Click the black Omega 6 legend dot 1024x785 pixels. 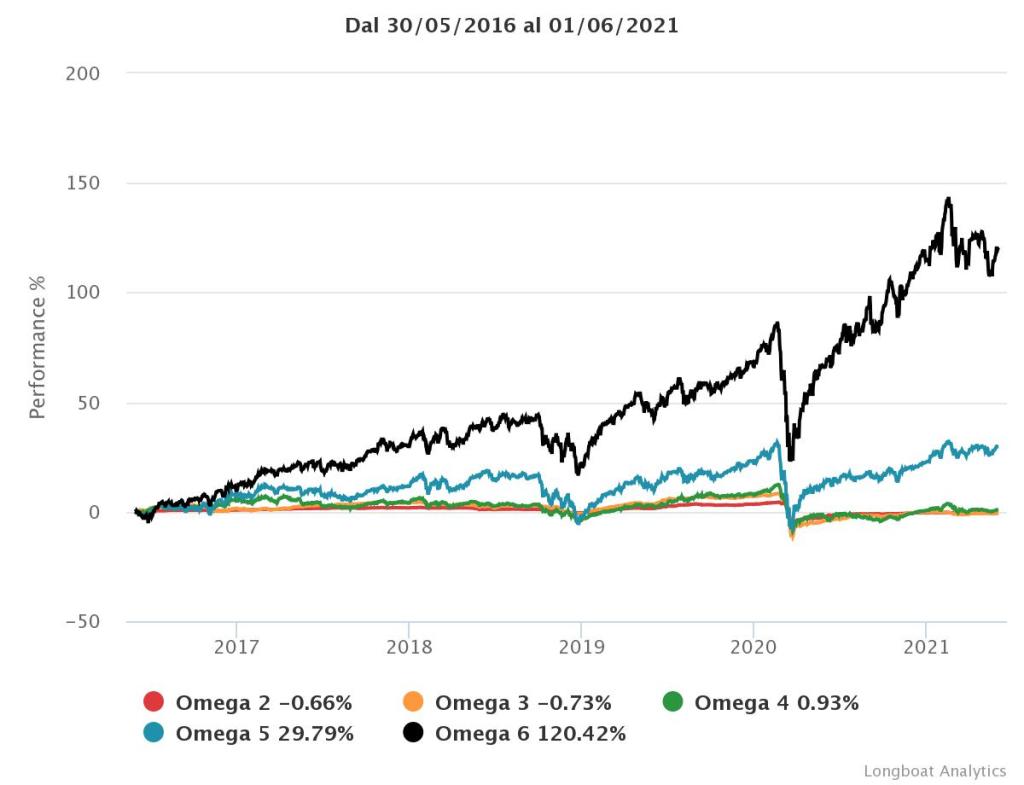pos(413,733)
